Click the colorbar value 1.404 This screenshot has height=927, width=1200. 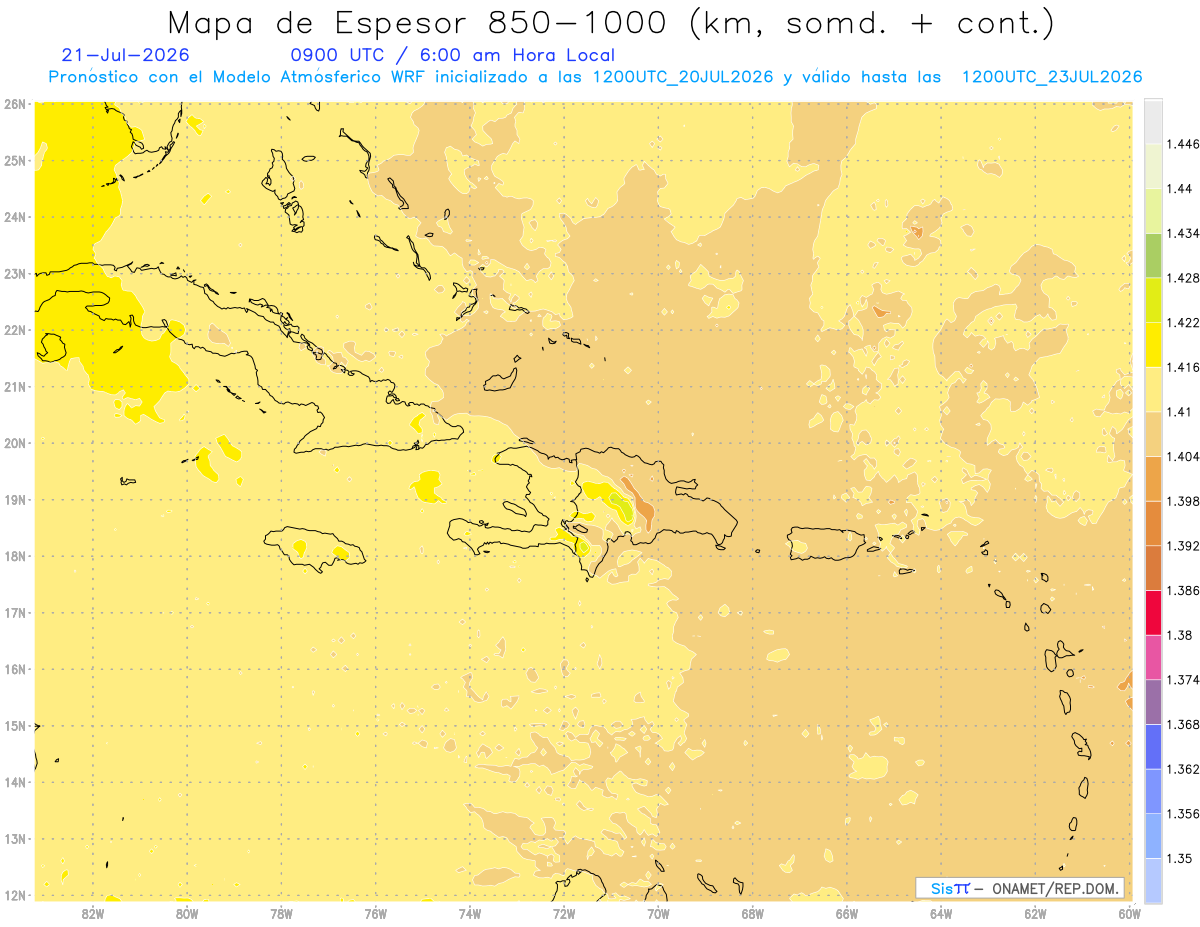(1183, 457)
